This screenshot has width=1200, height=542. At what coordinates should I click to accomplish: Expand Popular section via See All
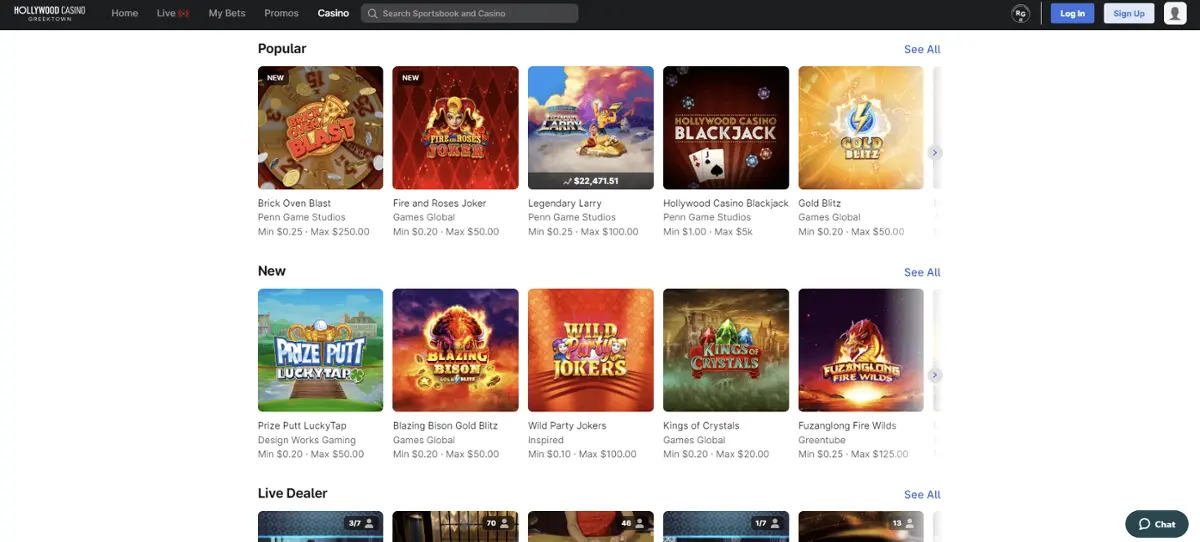[921, 49]
